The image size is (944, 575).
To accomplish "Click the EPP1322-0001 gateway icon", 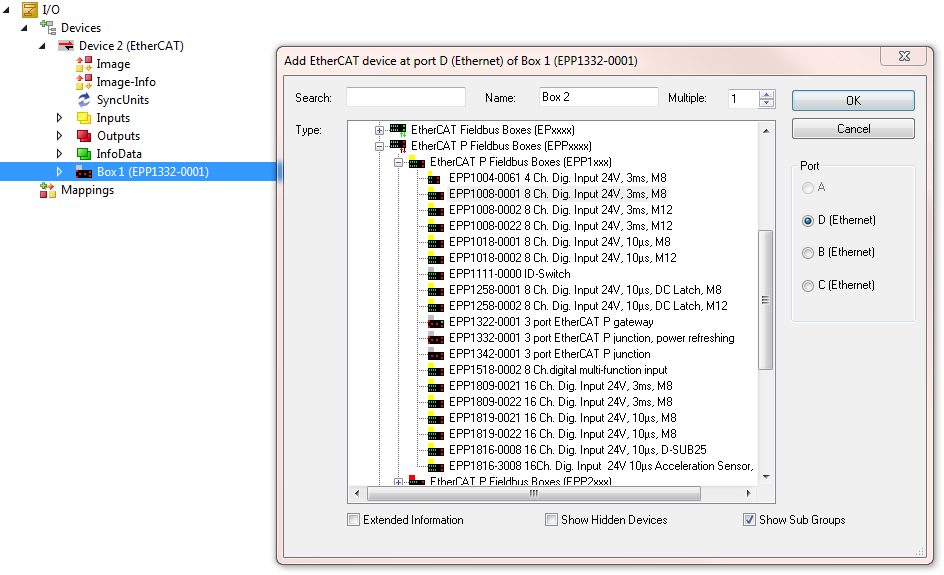I will point(436,322).
